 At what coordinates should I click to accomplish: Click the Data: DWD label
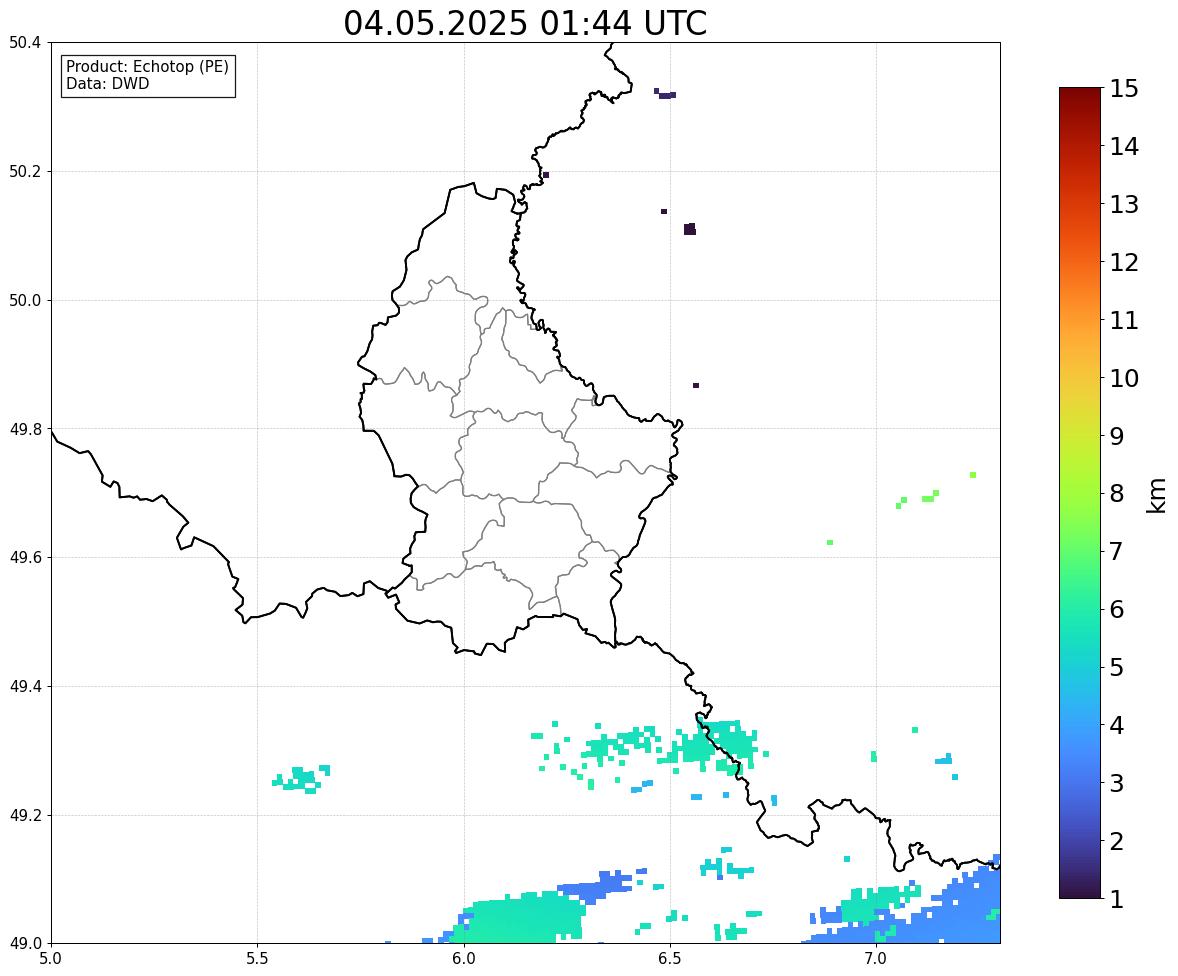pyautogui.click(x=107, y=83)
